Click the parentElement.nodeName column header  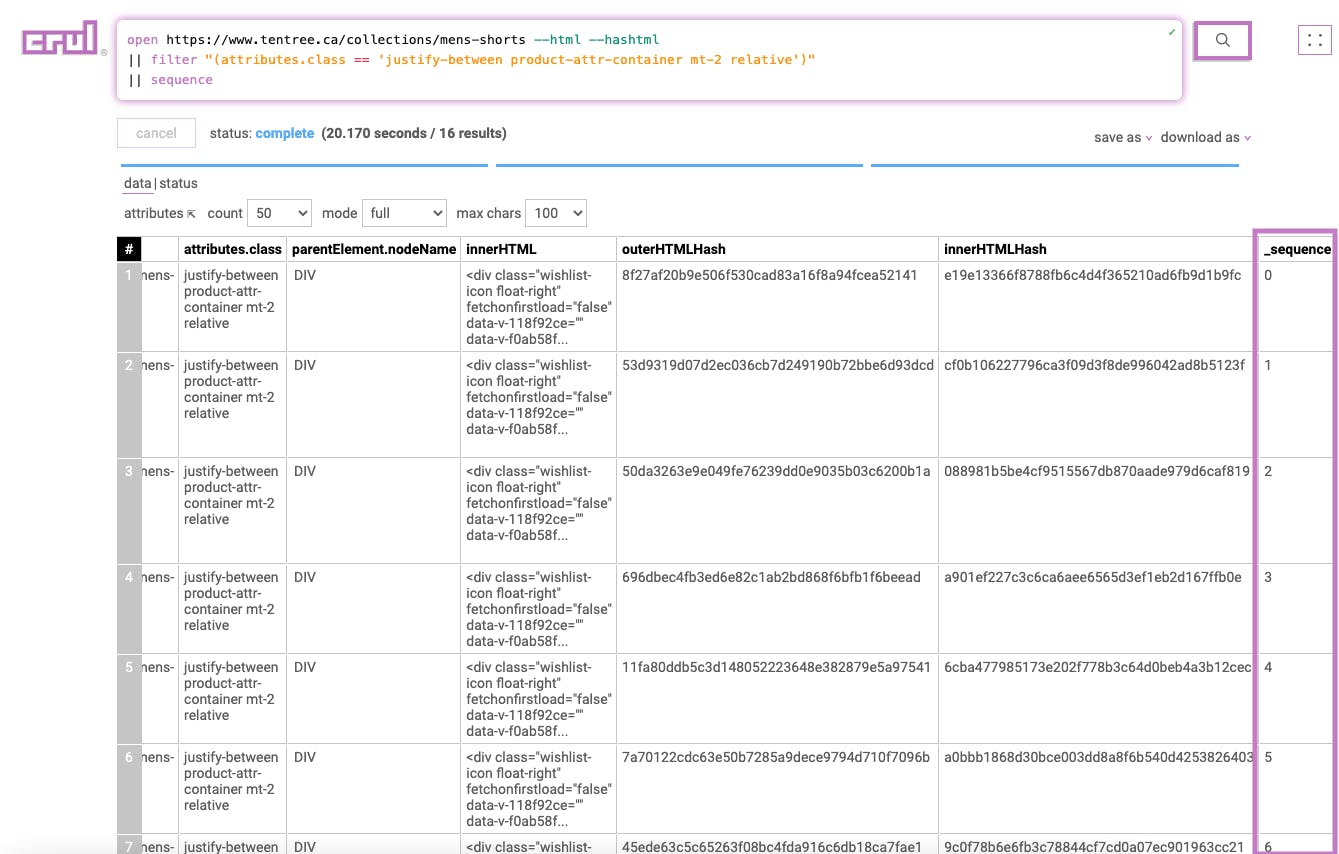point(375,249)
